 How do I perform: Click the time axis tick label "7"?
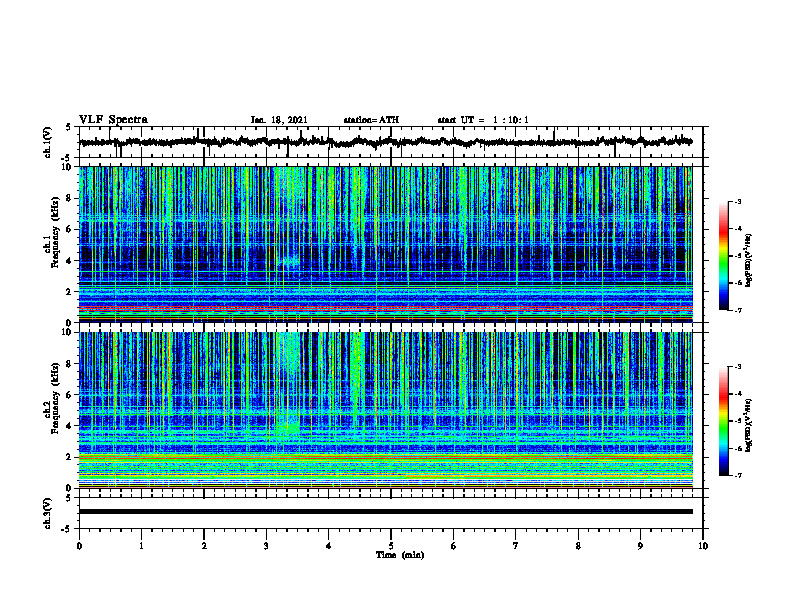click(516, 546)
